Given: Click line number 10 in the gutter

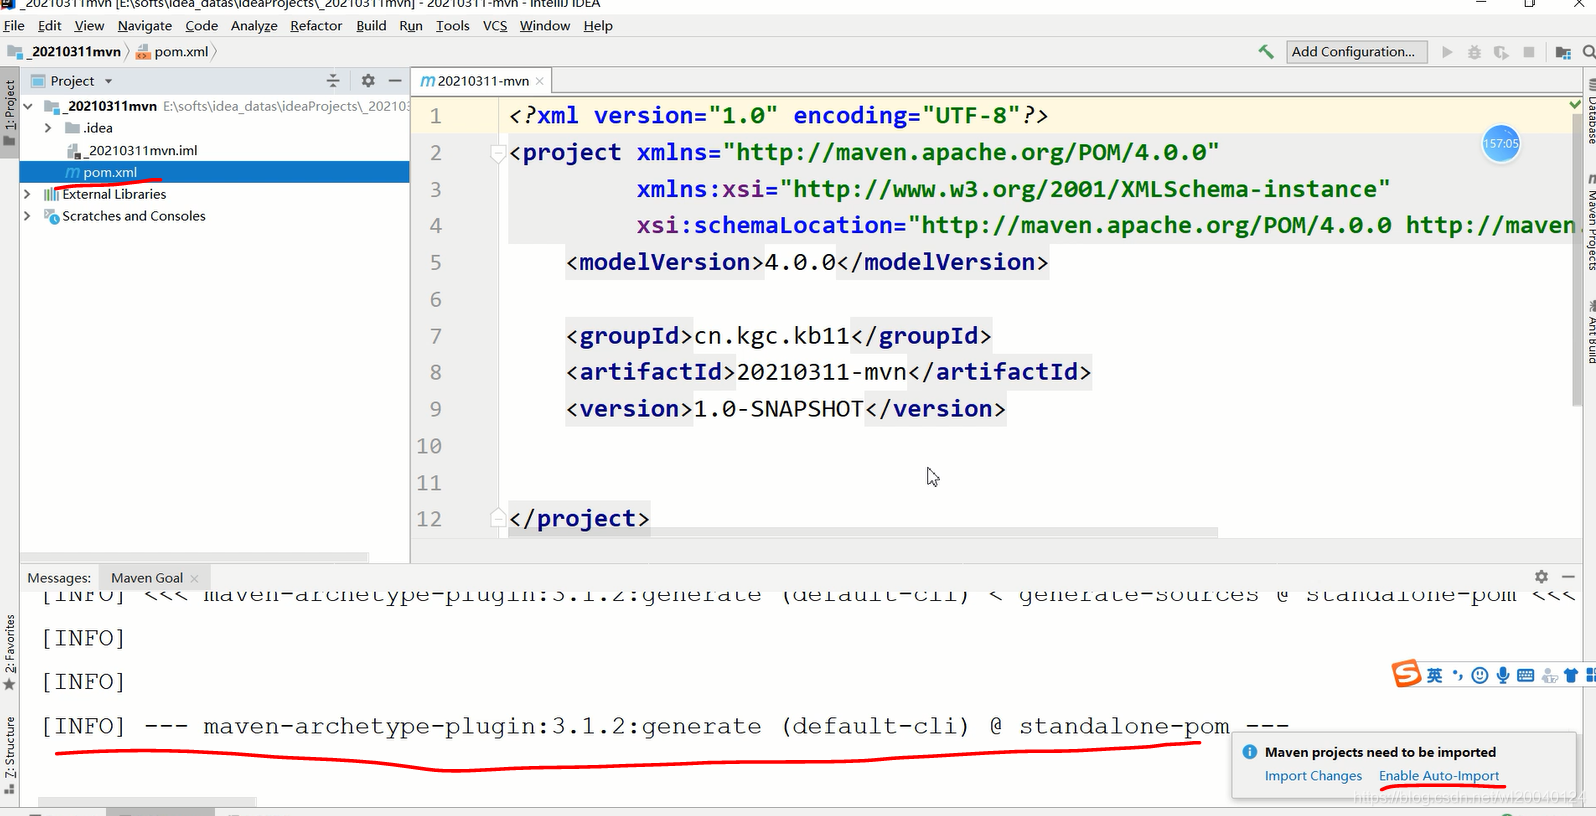Looking at the screenshot, I should tap(429, 446).
